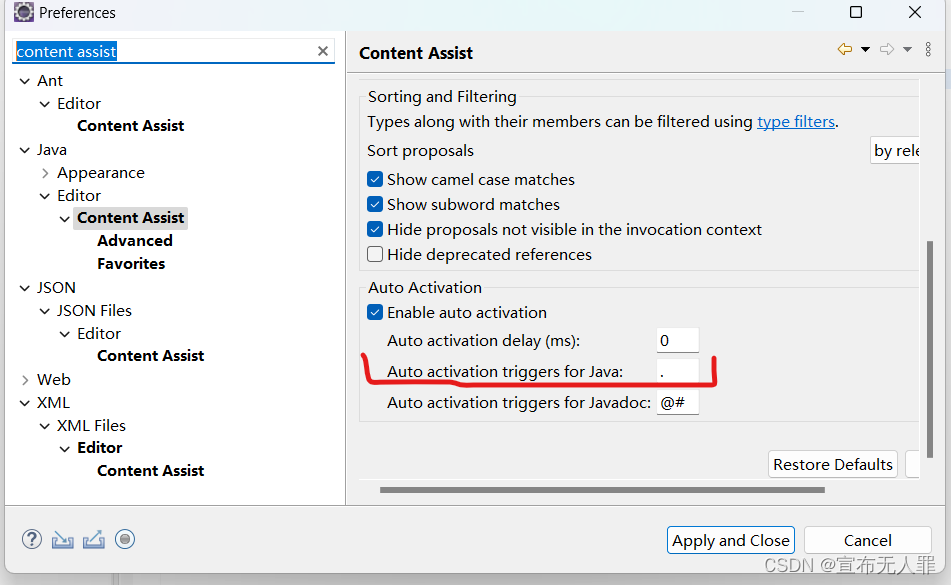This screenshot has width=951, height=585.
Task: Collapse the JSON tree node
Action: coord(25,287)
